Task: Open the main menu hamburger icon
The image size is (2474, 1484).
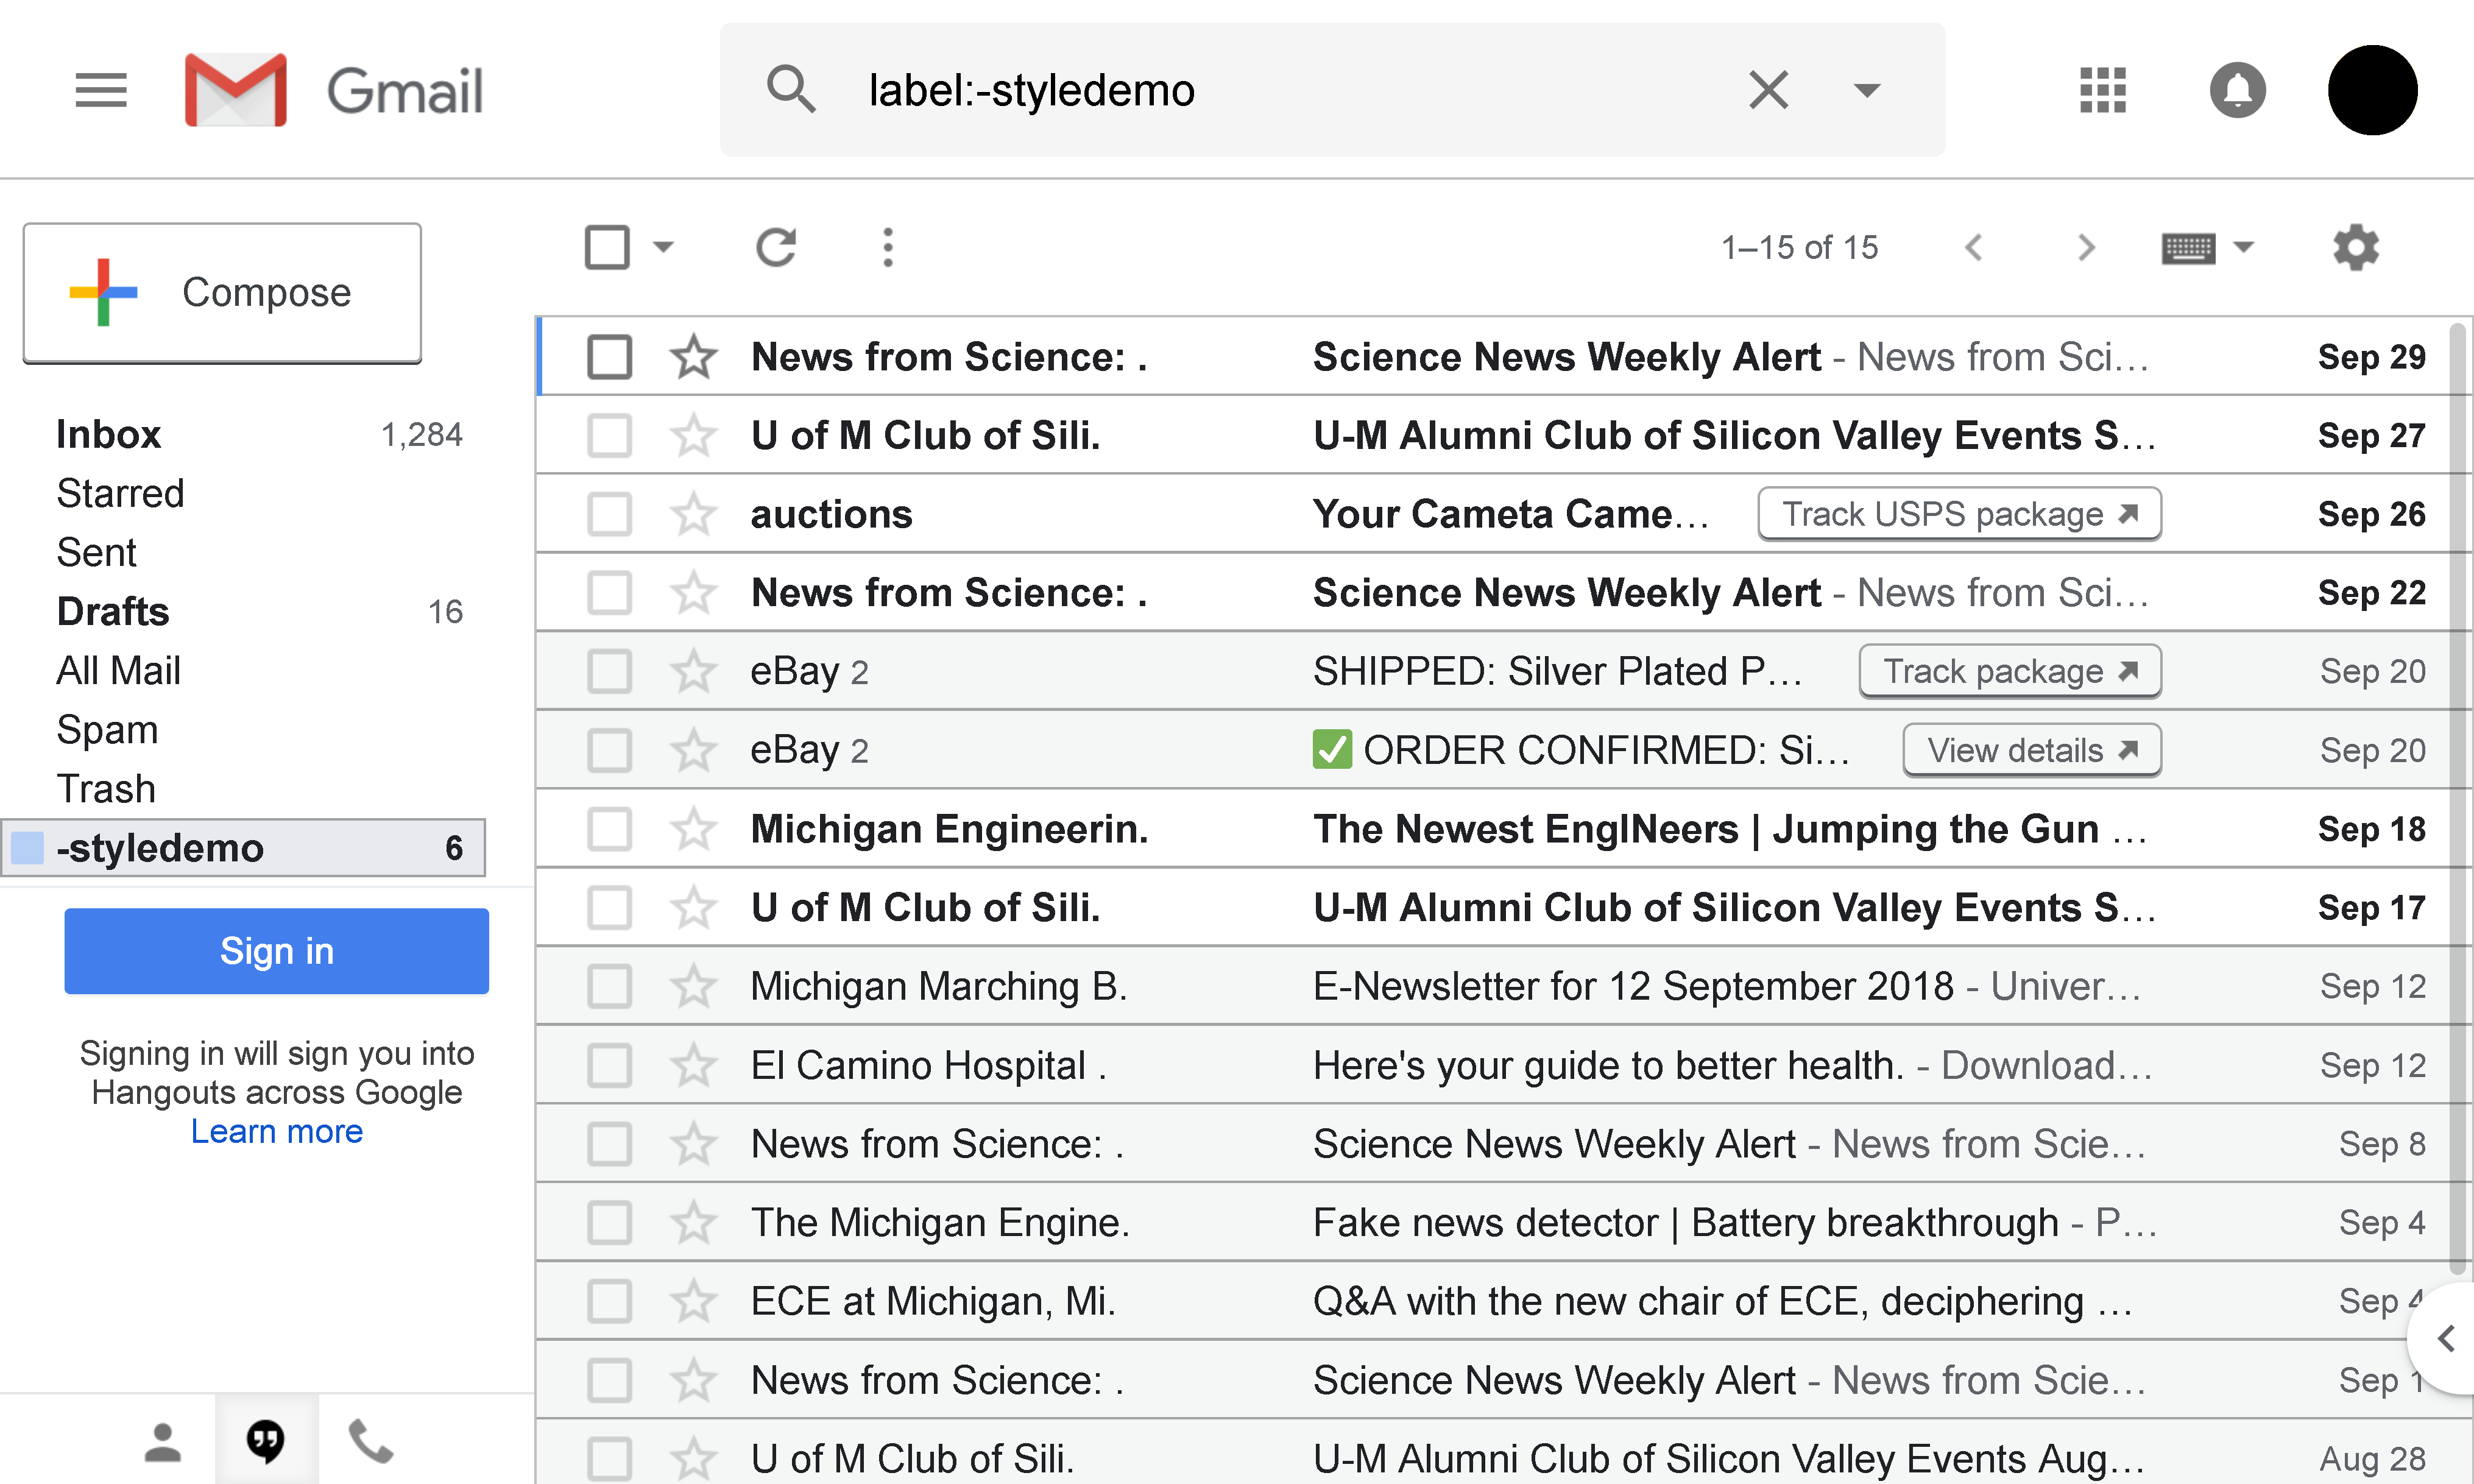Action: tap(101, 91)
